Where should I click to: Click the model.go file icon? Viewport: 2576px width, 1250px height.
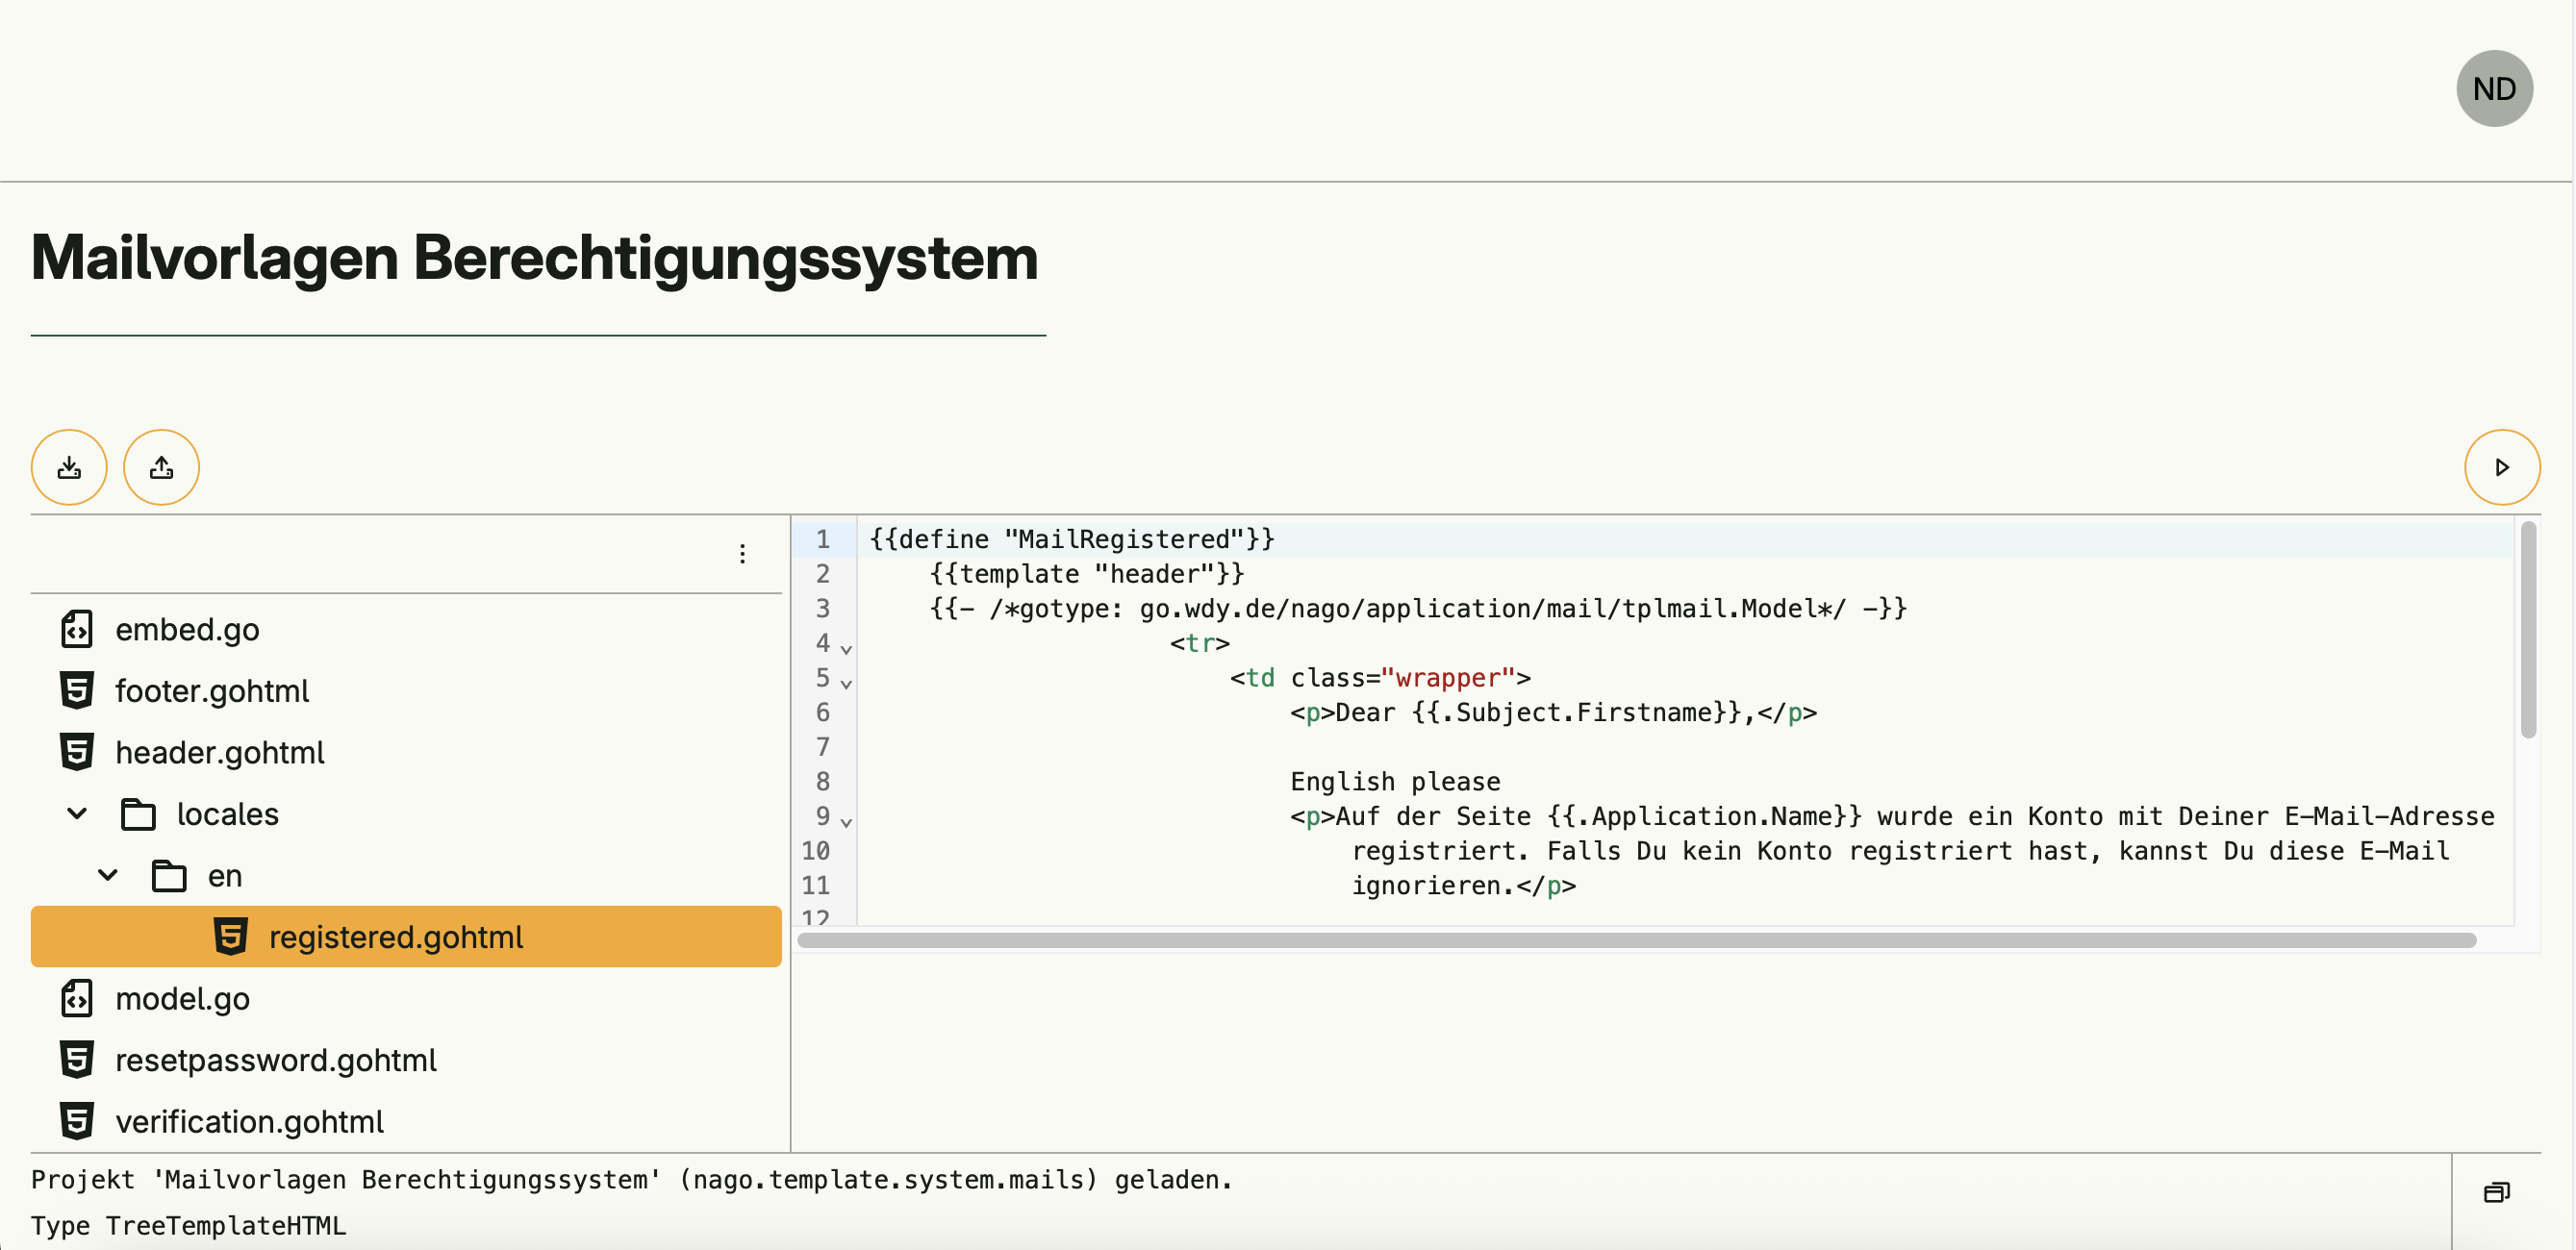(x=77, y=999)
